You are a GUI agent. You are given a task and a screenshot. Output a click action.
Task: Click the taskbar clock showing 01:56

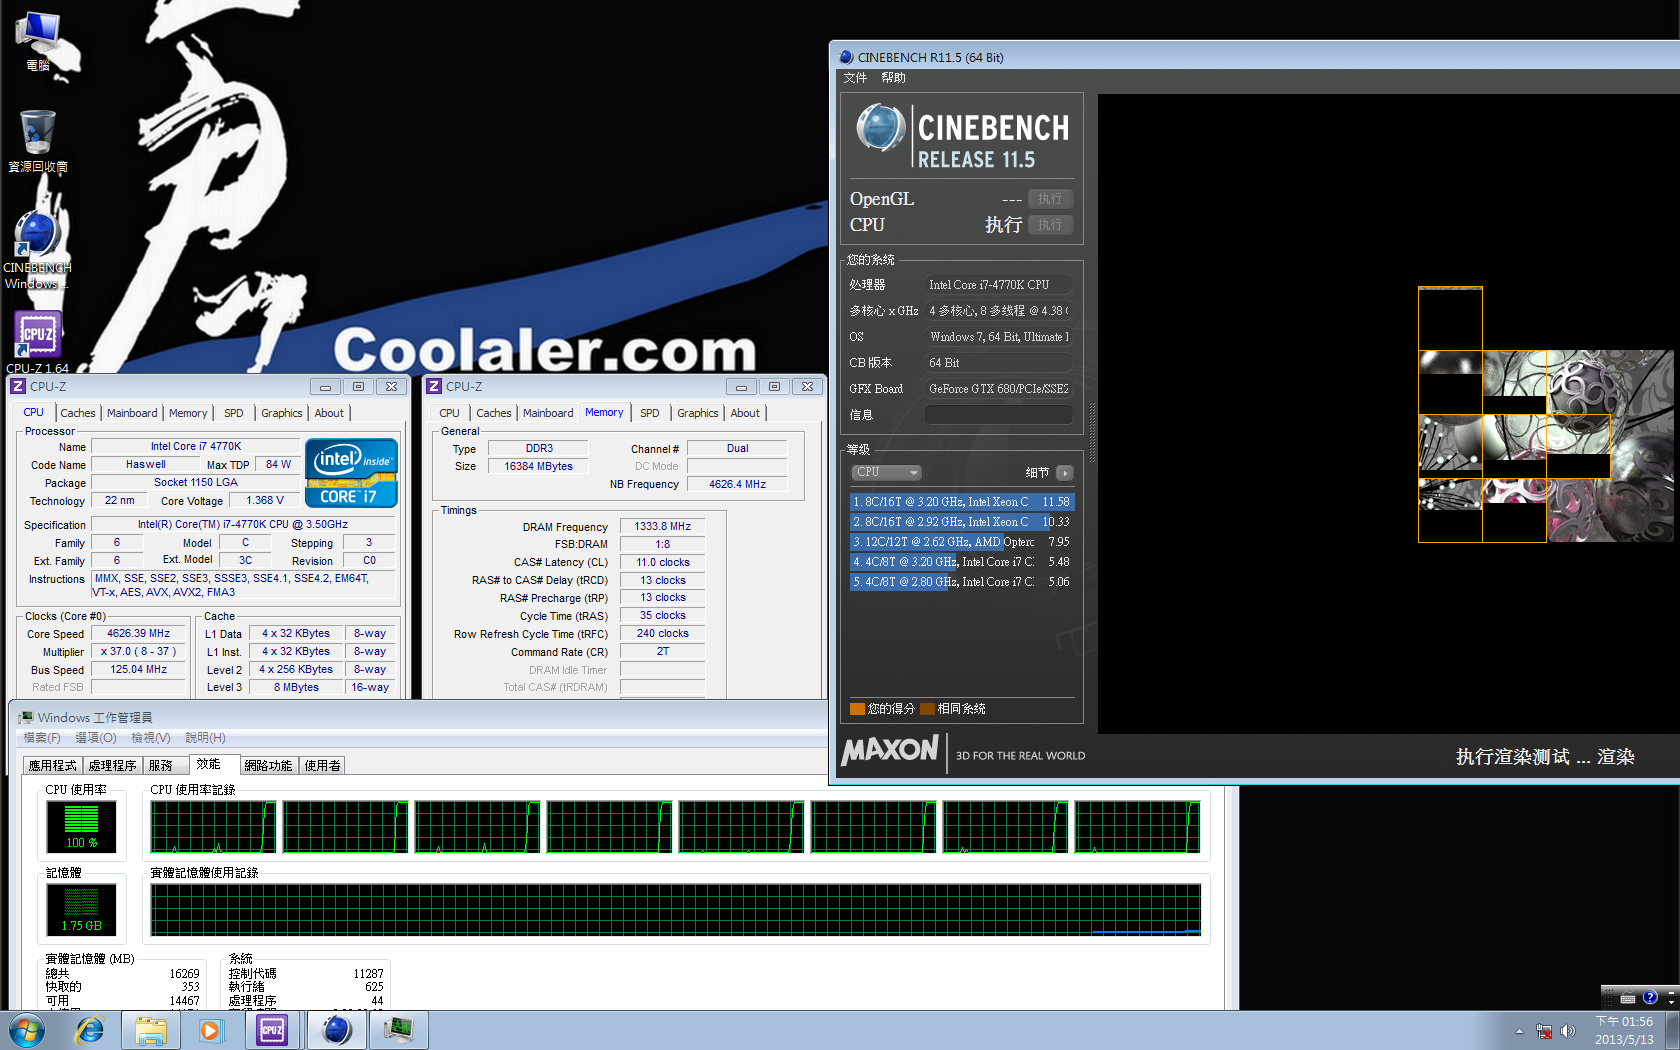[1624, 1030]
